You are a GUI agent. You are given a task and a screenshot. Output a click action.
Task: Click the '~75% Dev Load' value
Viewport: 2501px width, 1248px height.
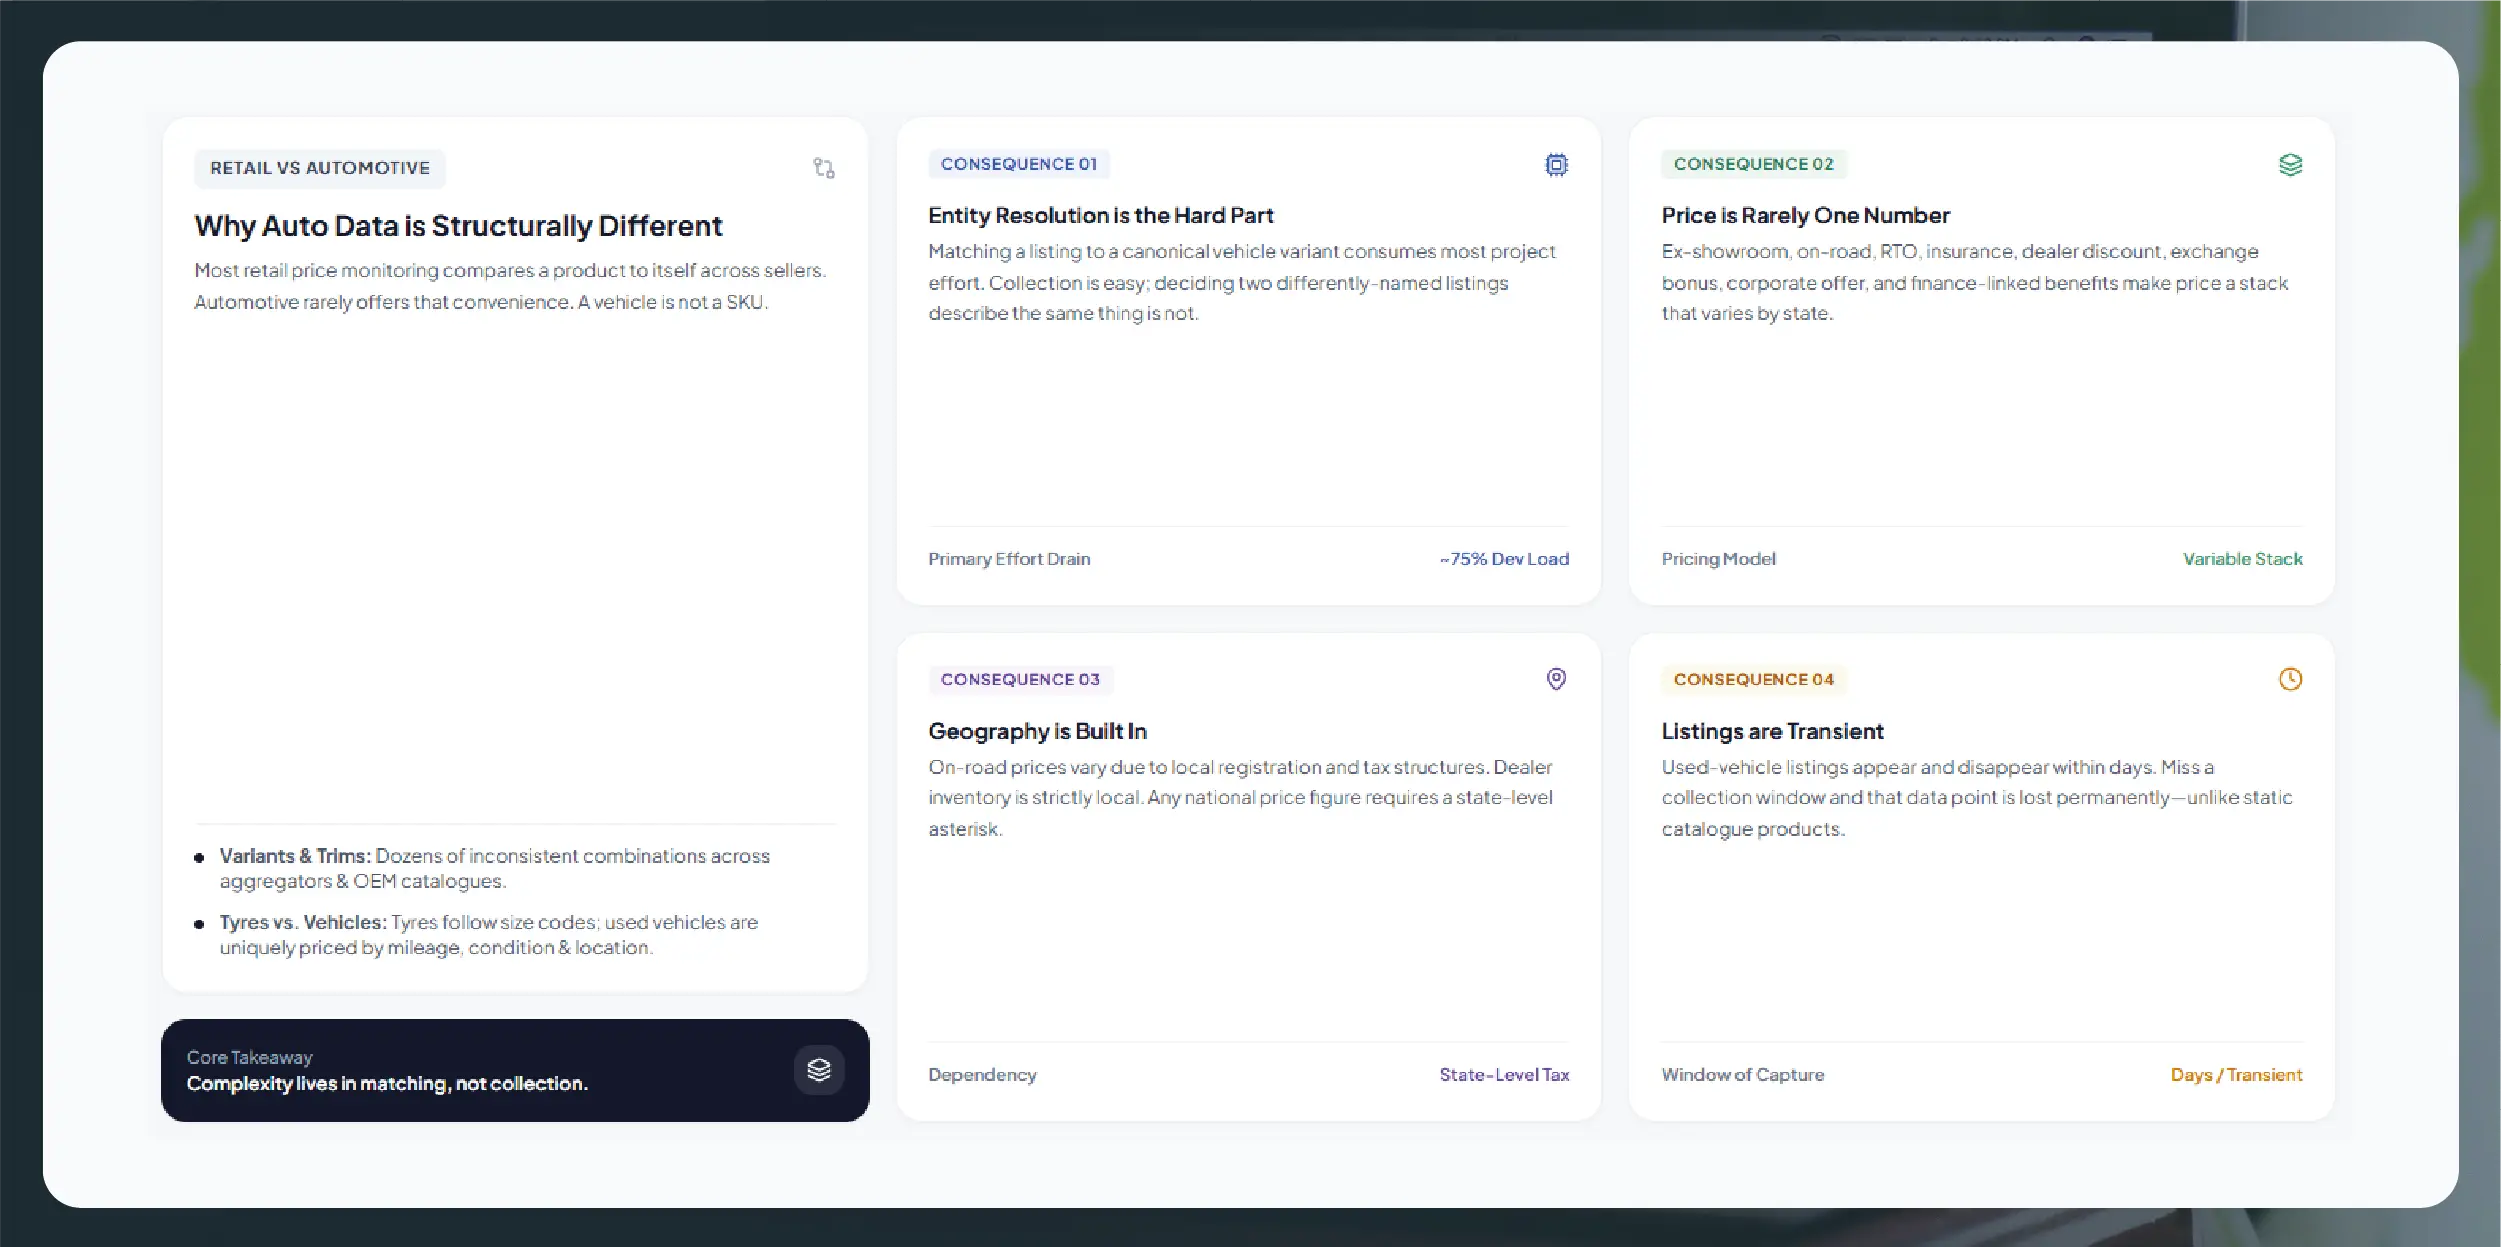pos(1504,559)
